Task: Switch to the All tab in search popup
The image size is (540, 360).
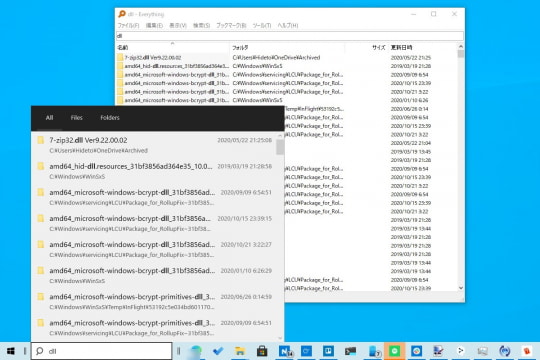Action: [x=49, y=117]
